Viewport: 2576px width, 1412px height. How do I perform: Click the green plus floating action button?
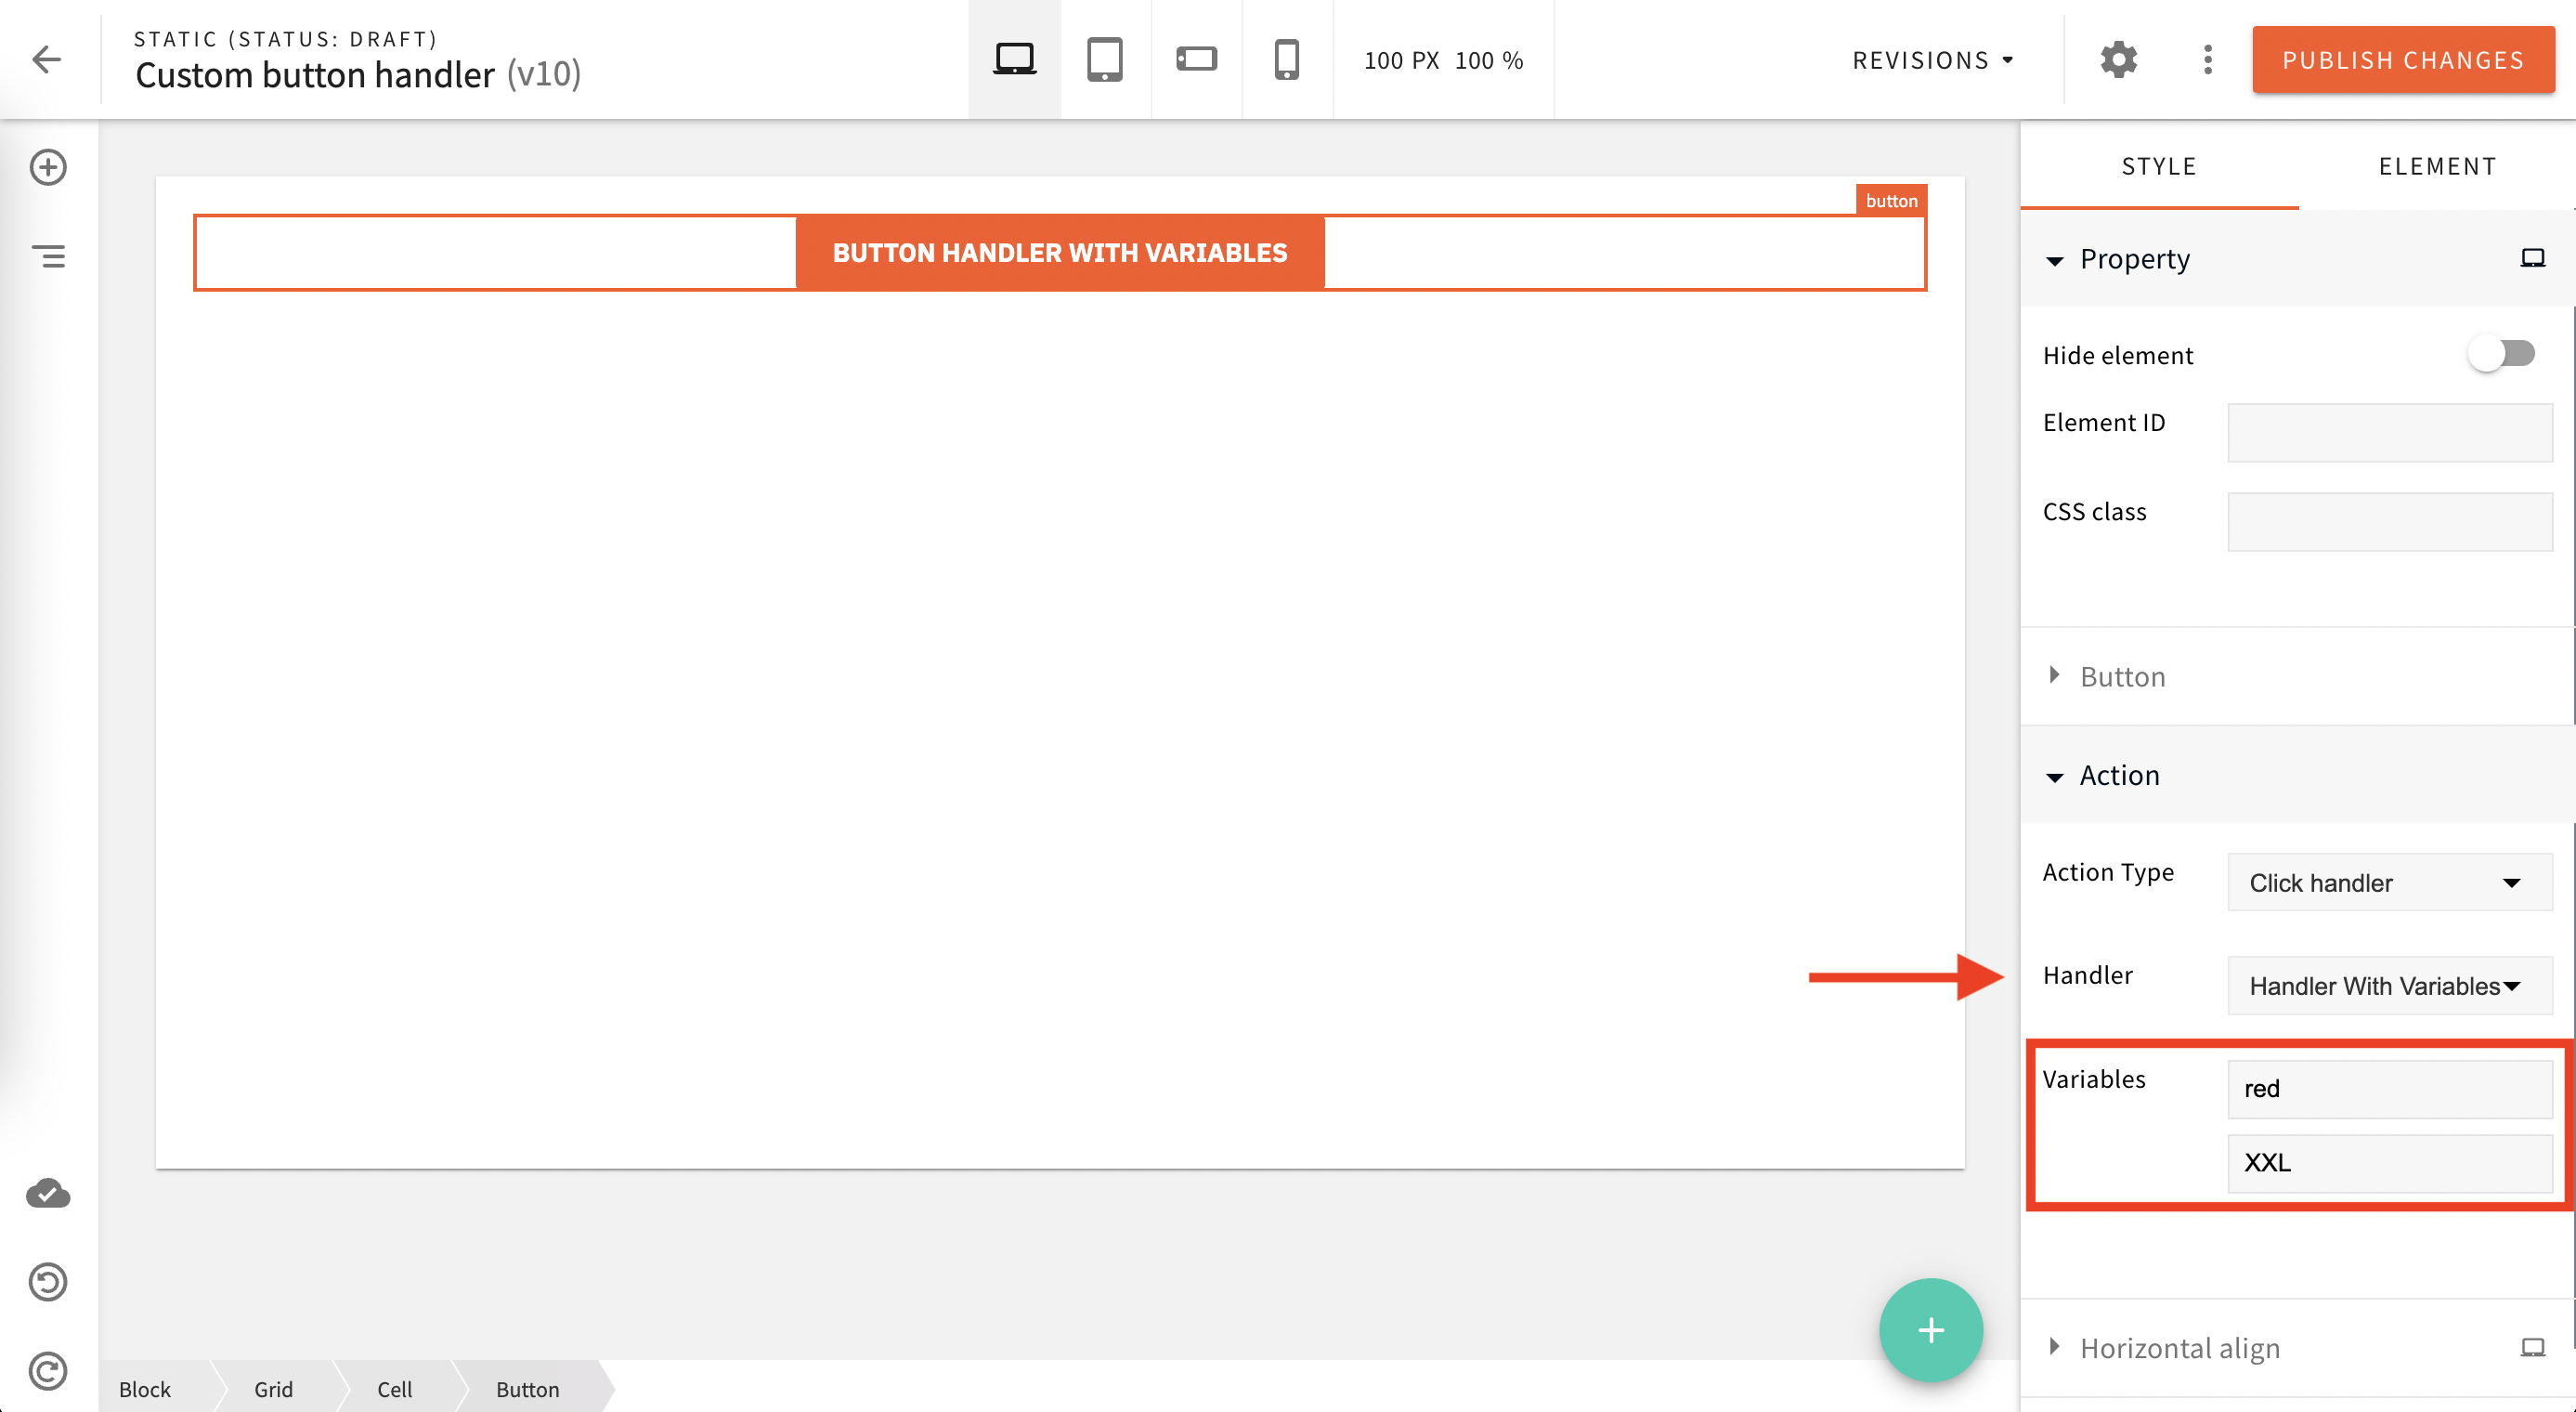[x=1930, y=1330]
